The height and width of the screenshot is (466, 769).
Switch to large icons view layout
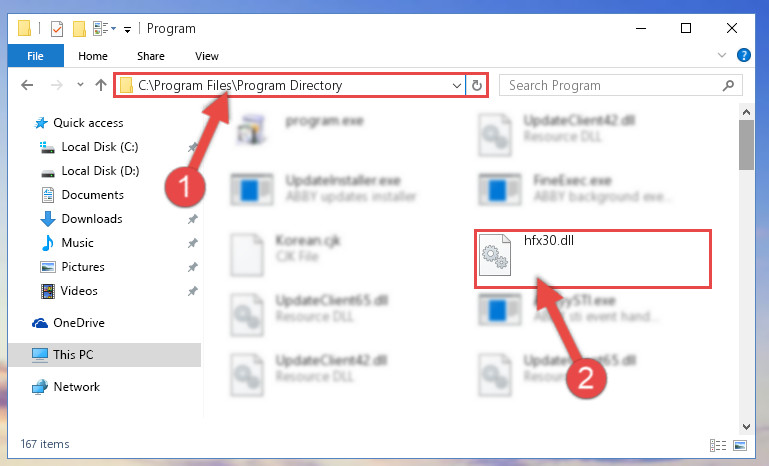tap(740, 445)
